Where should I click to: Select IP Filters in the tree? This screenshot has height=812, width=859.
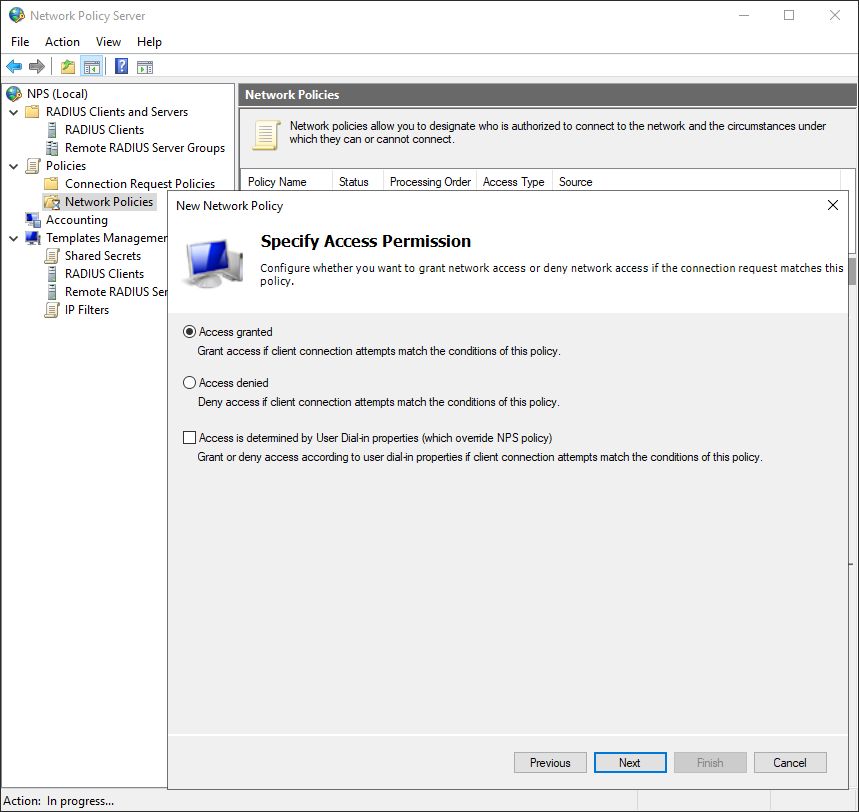click(x=87, y=310)
